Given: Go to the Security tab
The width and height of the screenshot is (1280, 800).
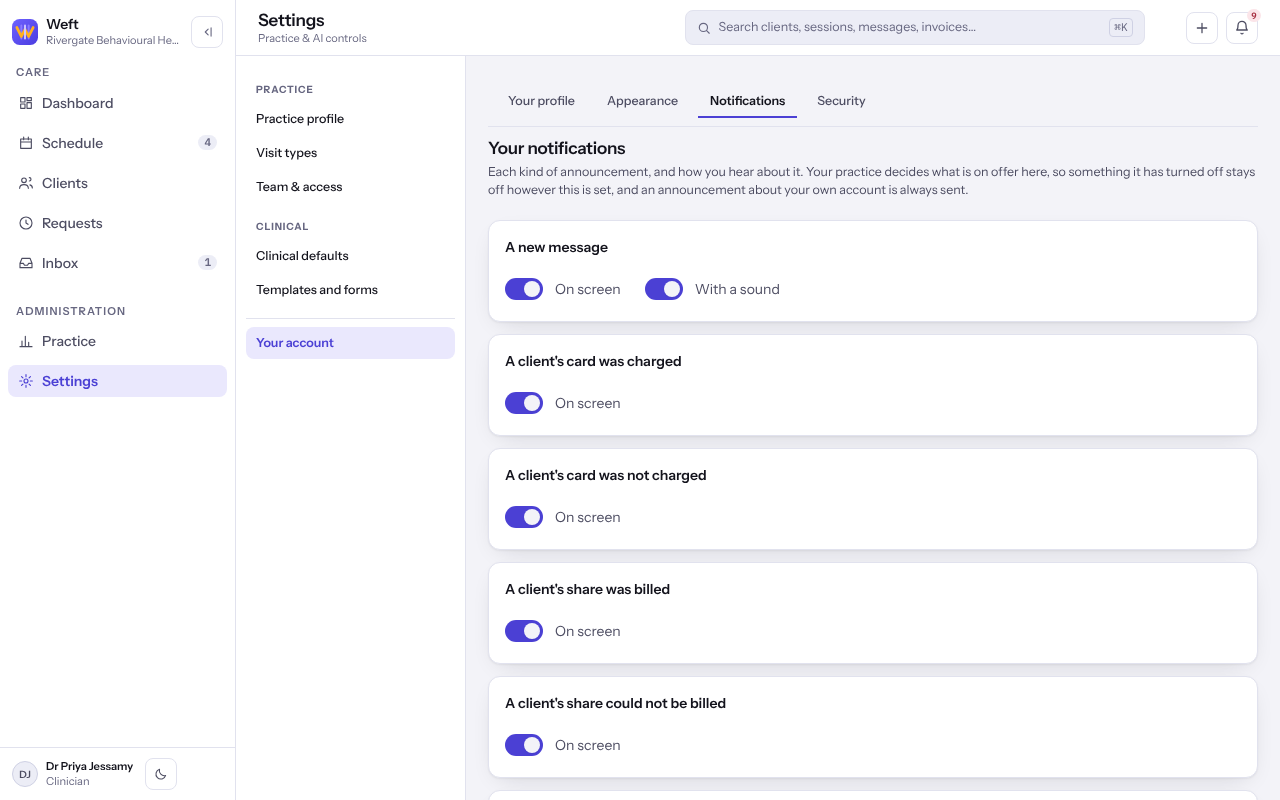Looking at the screenshot, I should [841, 101].
